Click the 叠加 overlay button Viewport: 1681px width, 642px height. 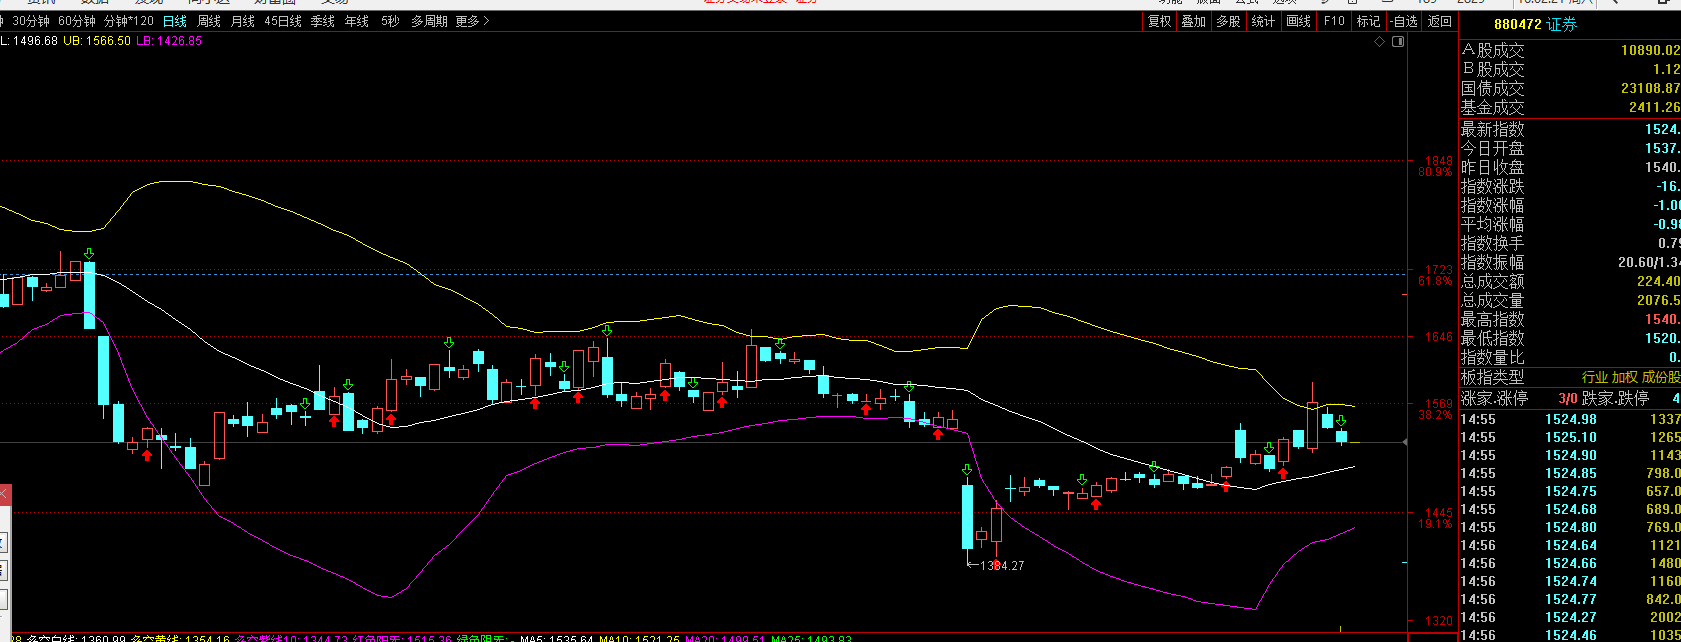[1193, 21]
